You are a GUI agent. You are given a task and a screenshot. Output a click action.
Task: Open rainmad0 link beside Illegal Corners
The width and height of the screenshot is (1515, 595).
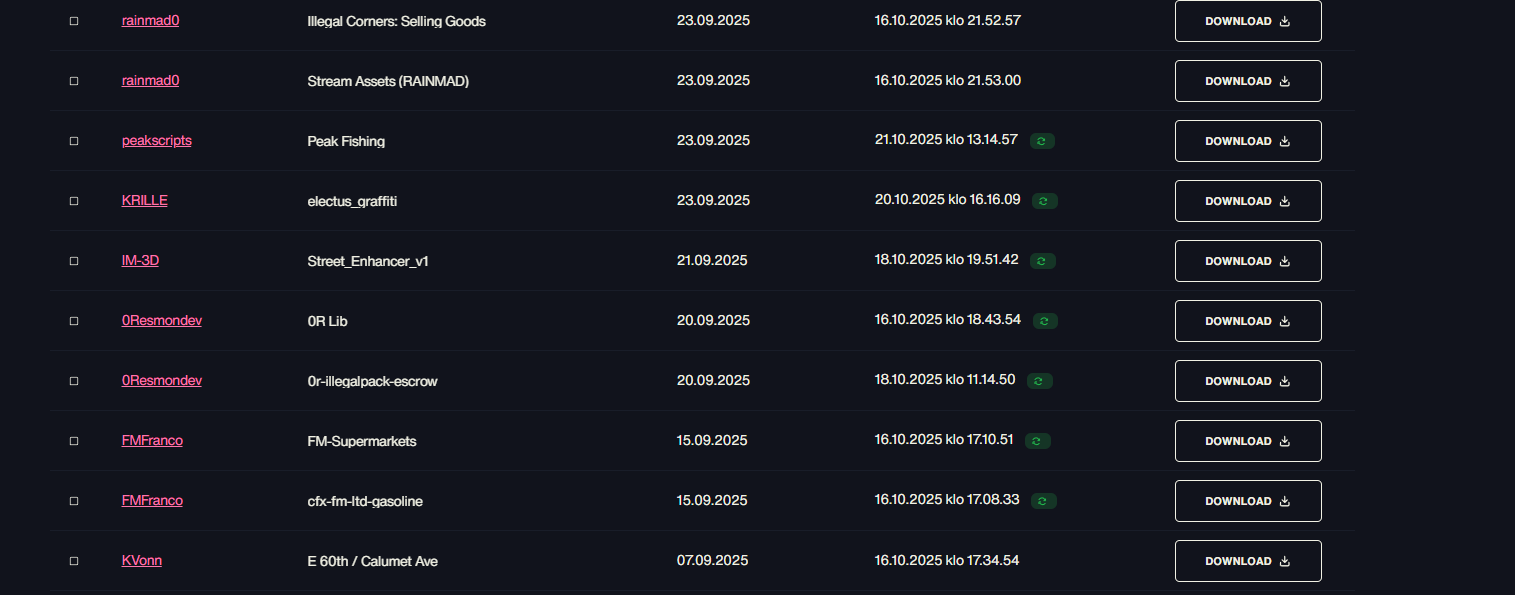[150, 20]
